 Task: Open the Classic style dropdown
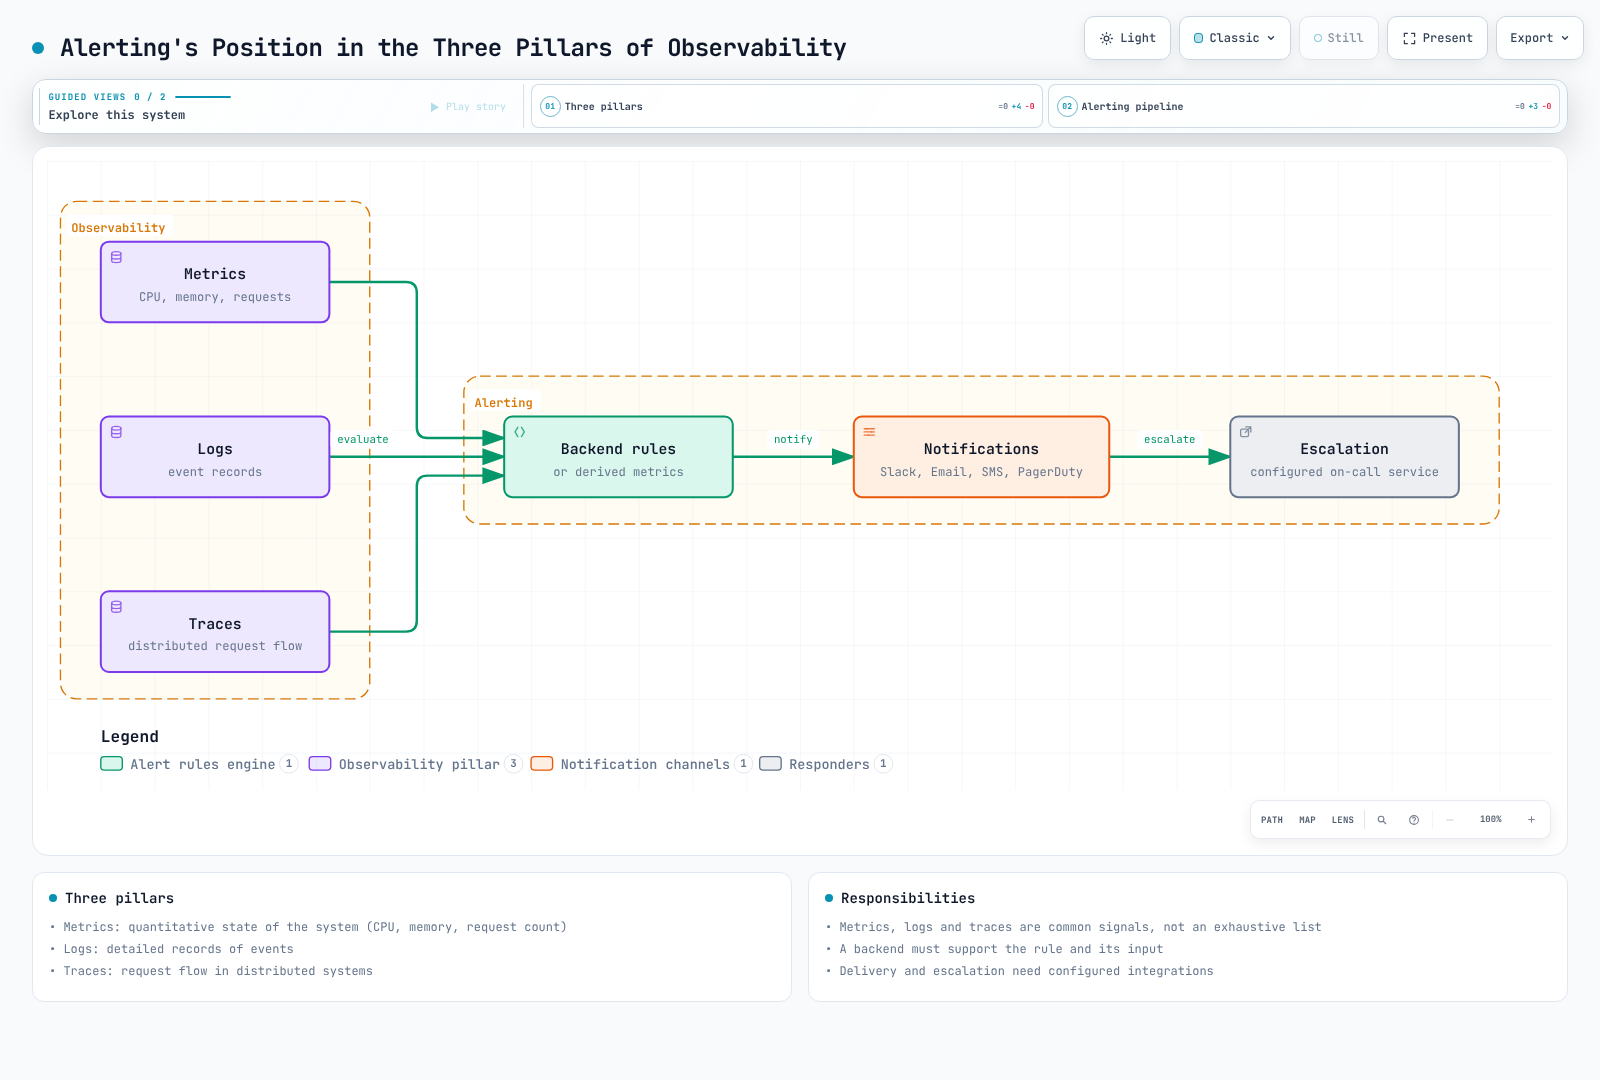pos(1234,38)
